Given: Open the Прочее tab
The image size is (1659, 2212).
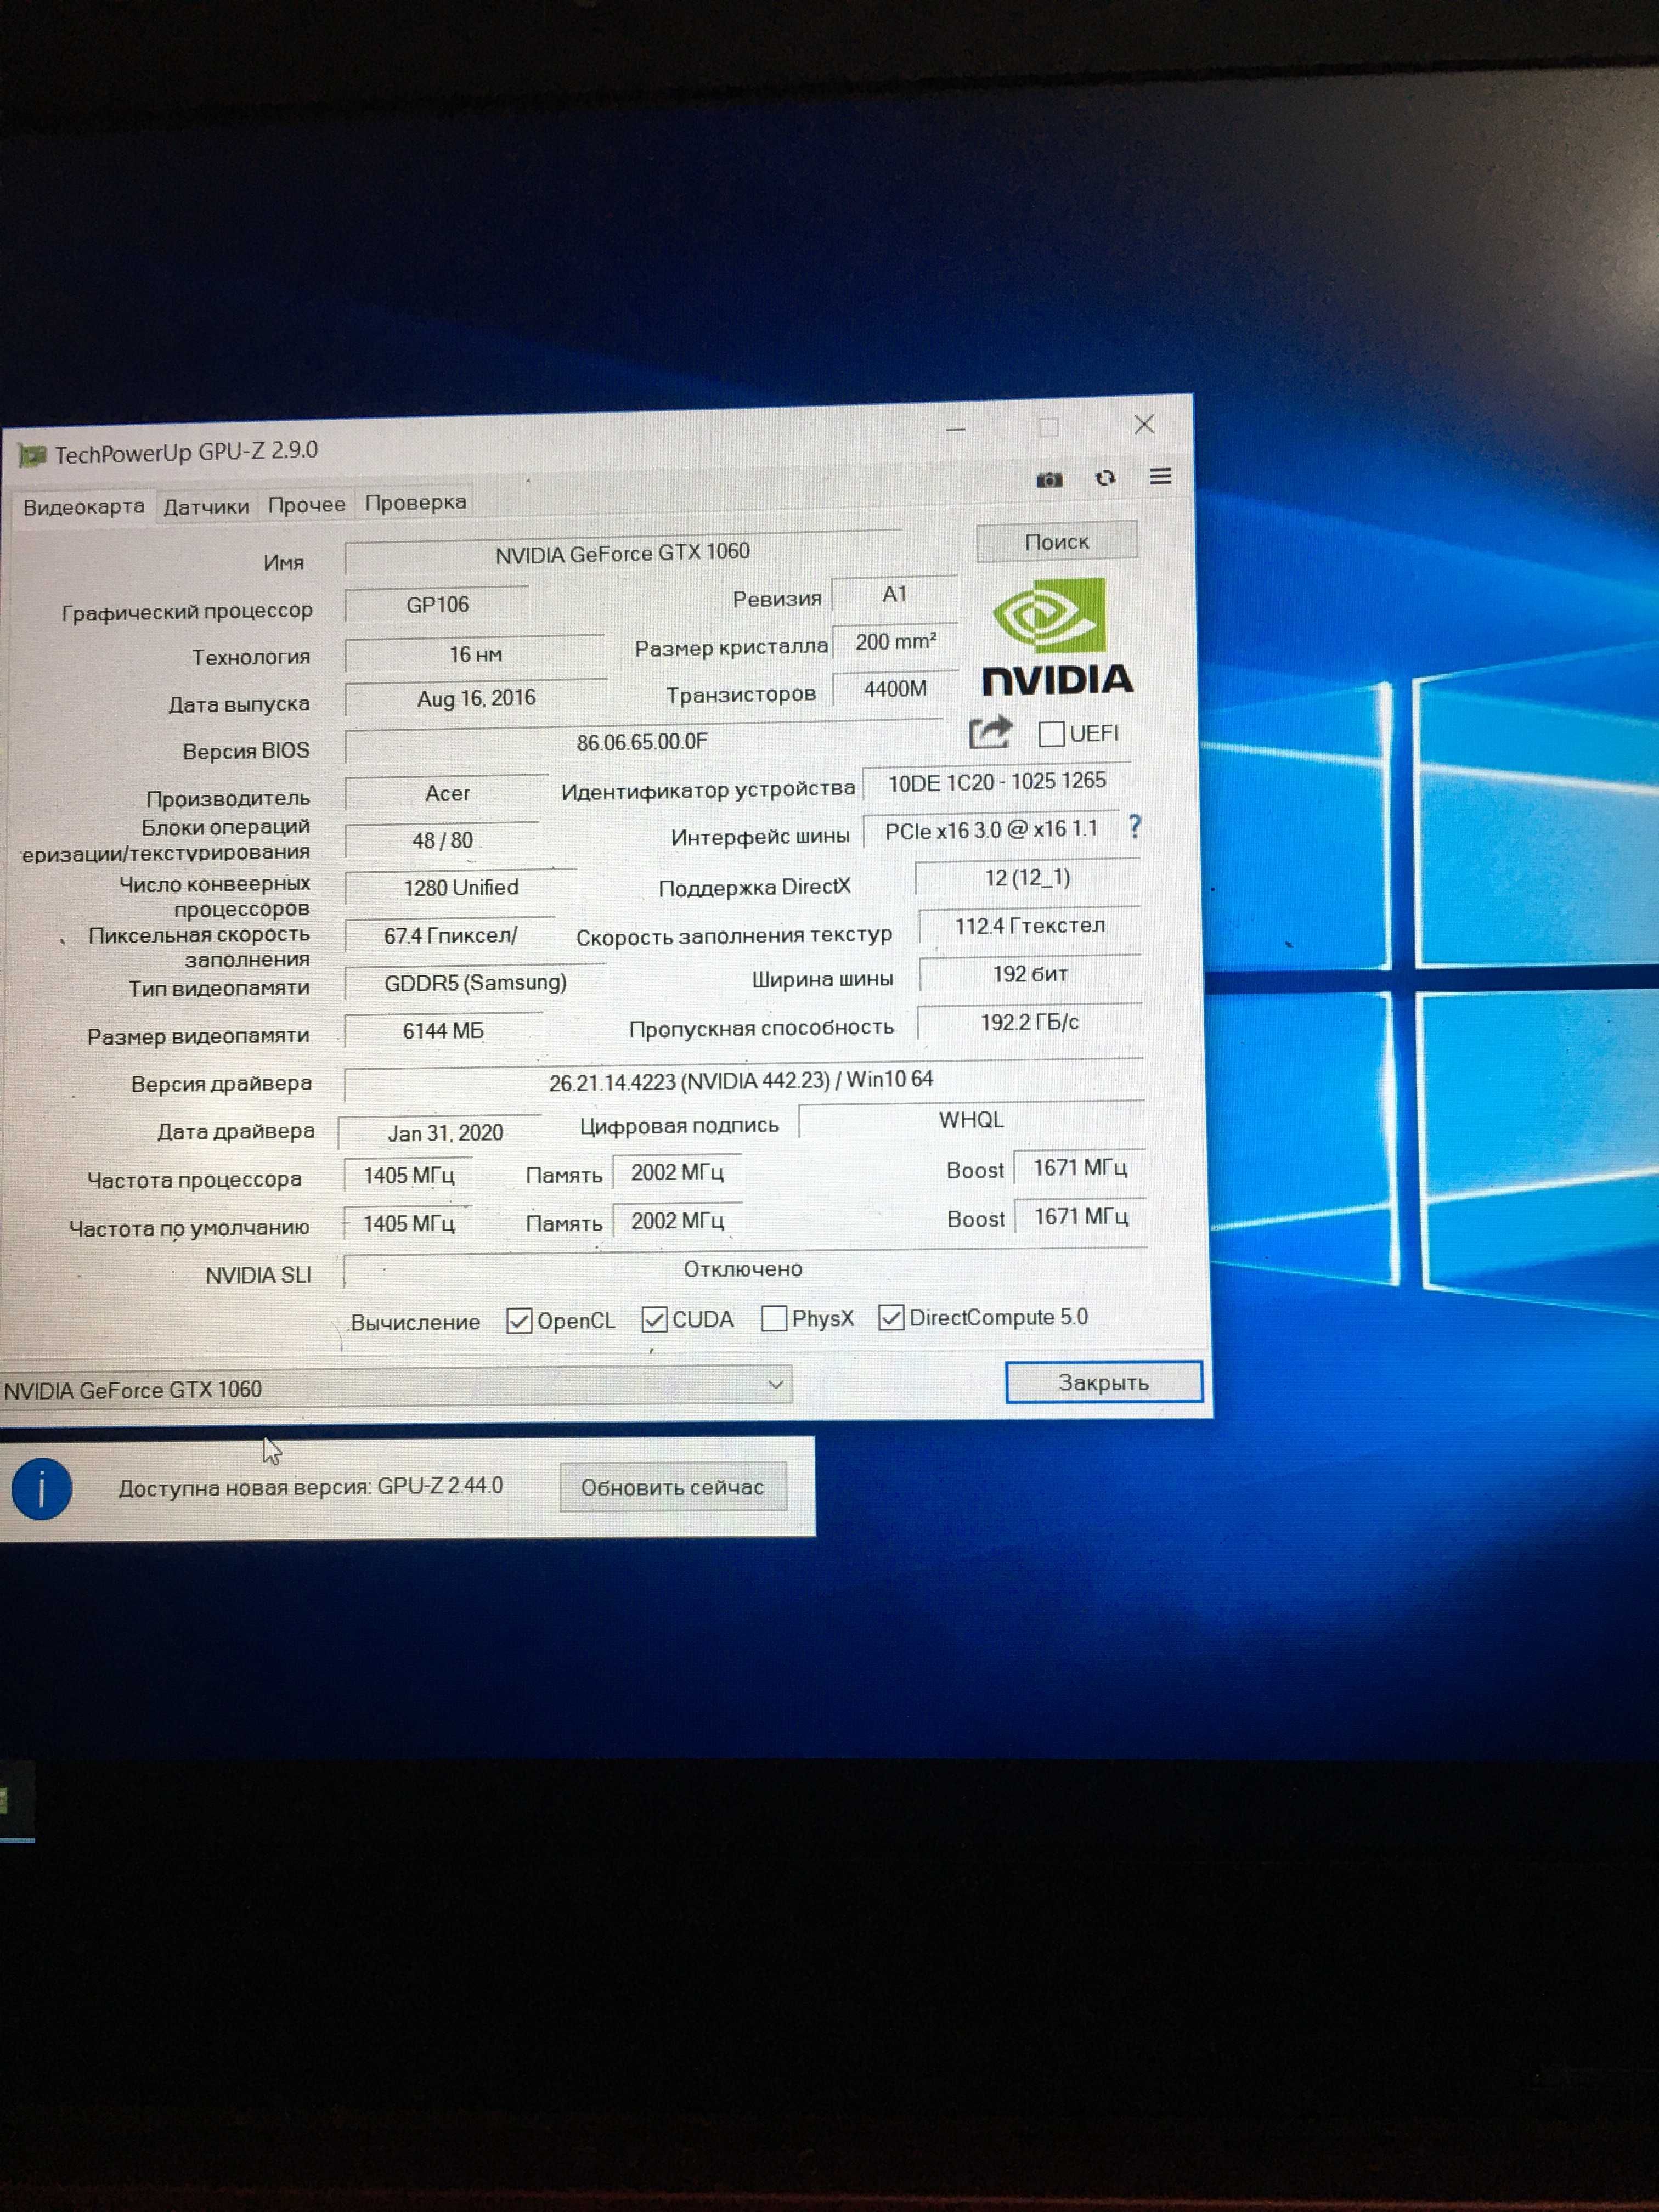Looking at the screenshot, I should coord(307,505).
